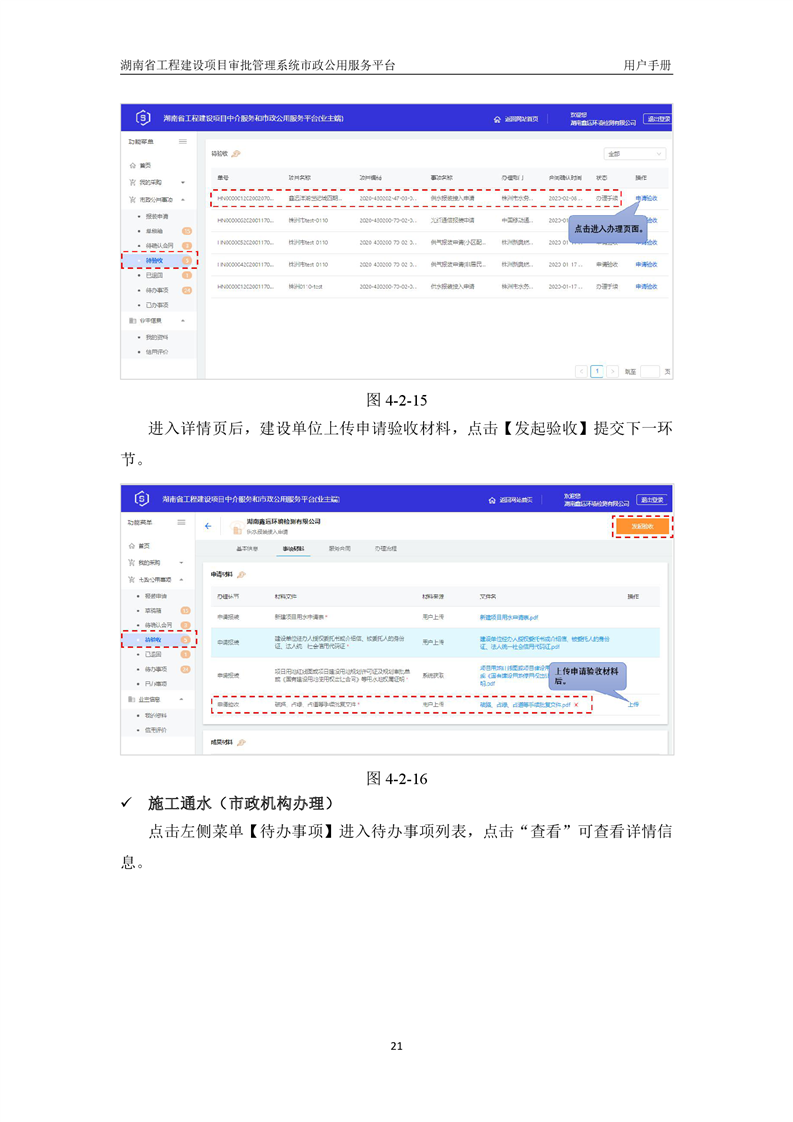
Task: Click the icon beside 企业信息 in upper sidebar
Action: point(132,321)
